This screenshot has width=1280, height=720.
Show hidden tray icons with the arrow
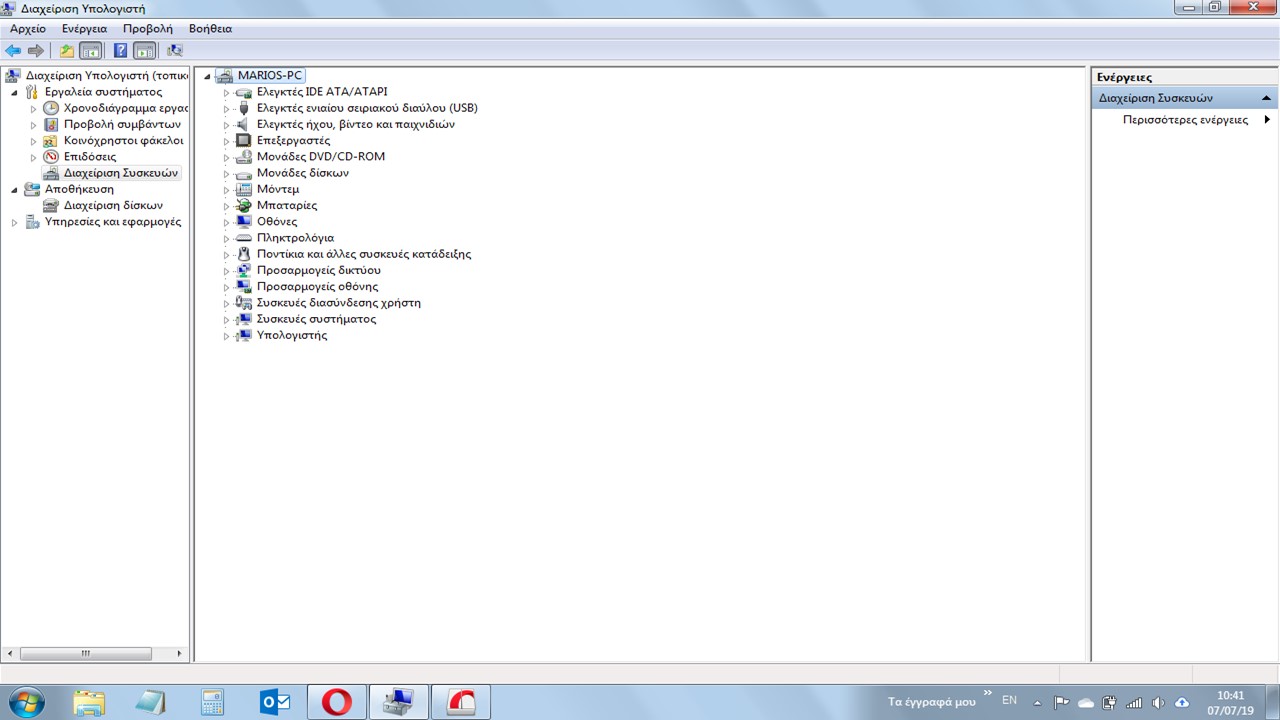coord(1037,702)
